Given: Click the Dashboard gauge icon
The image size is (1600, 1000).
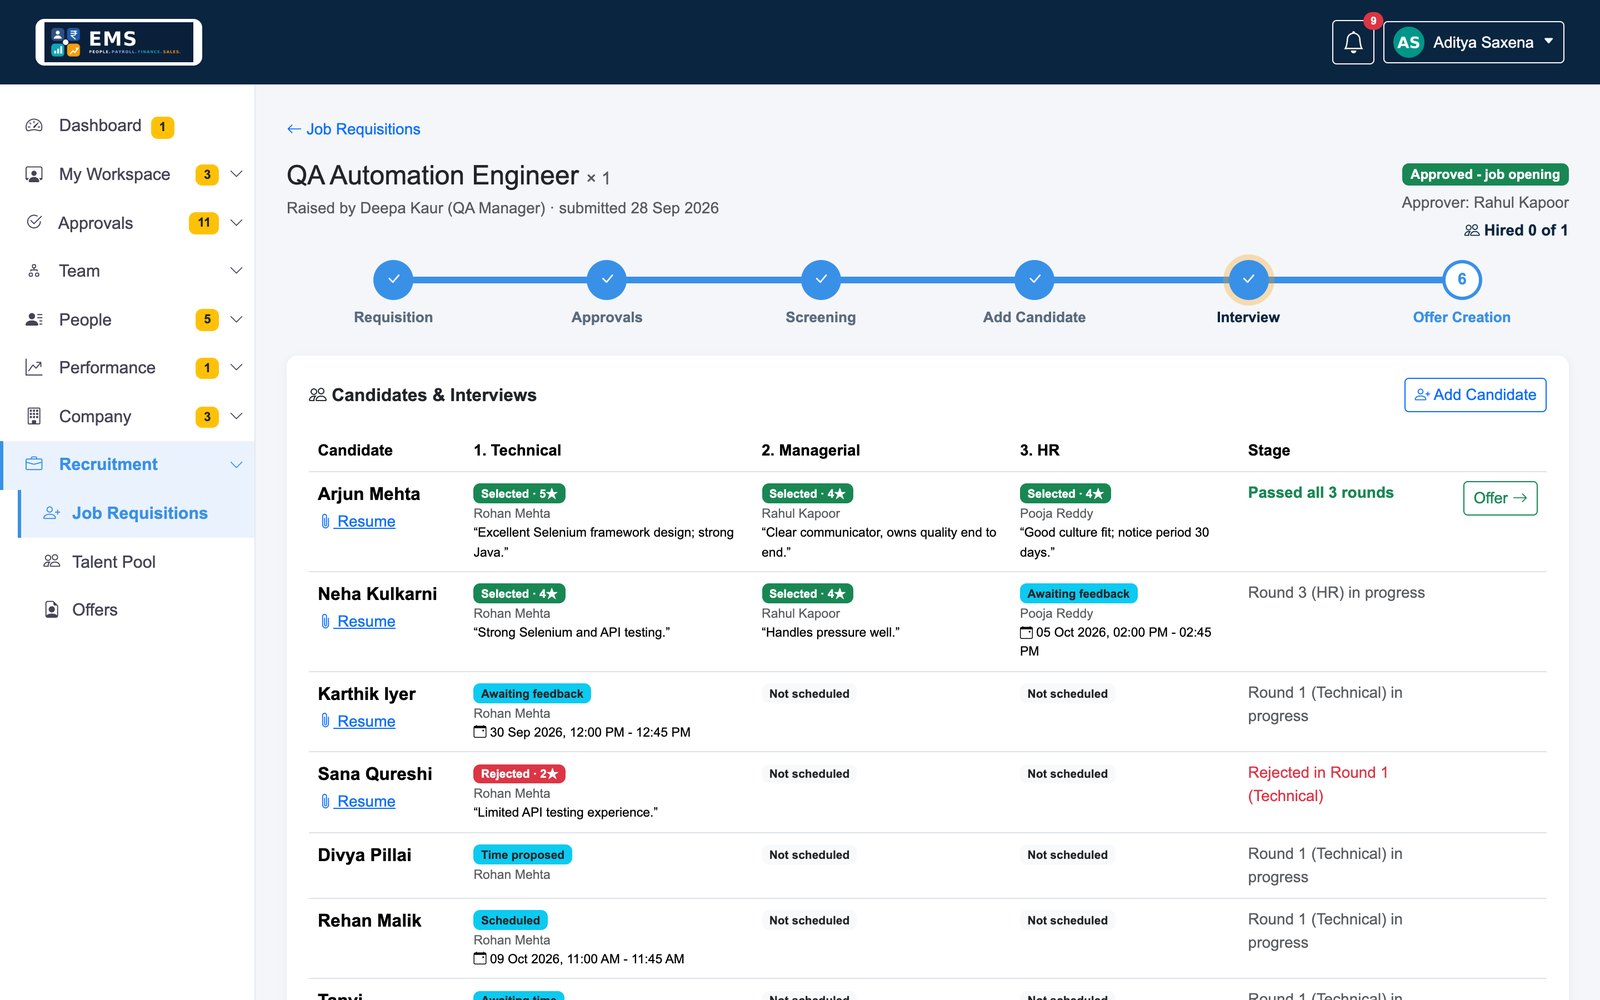Looking at the screenshot, I should coord(34,126).
